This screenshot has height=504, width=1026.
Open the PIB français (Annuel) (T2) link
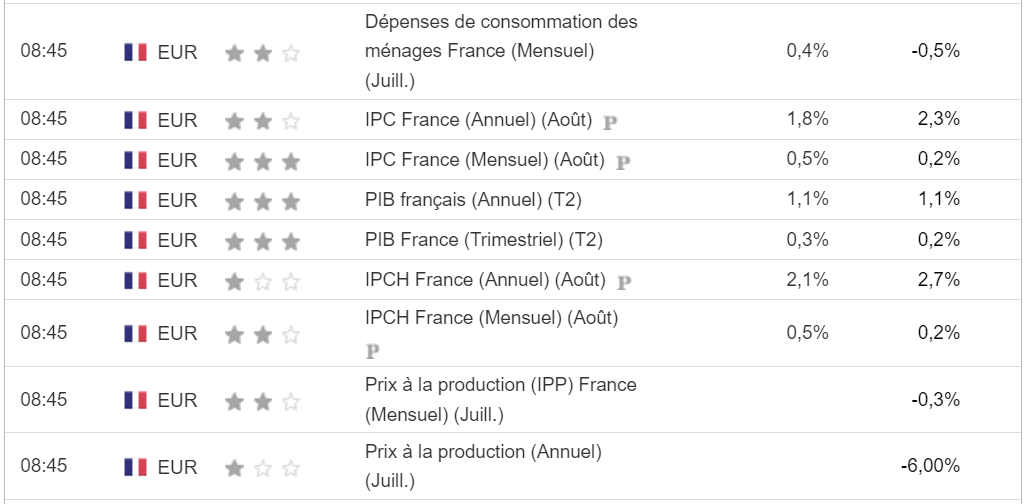(473, 200)
